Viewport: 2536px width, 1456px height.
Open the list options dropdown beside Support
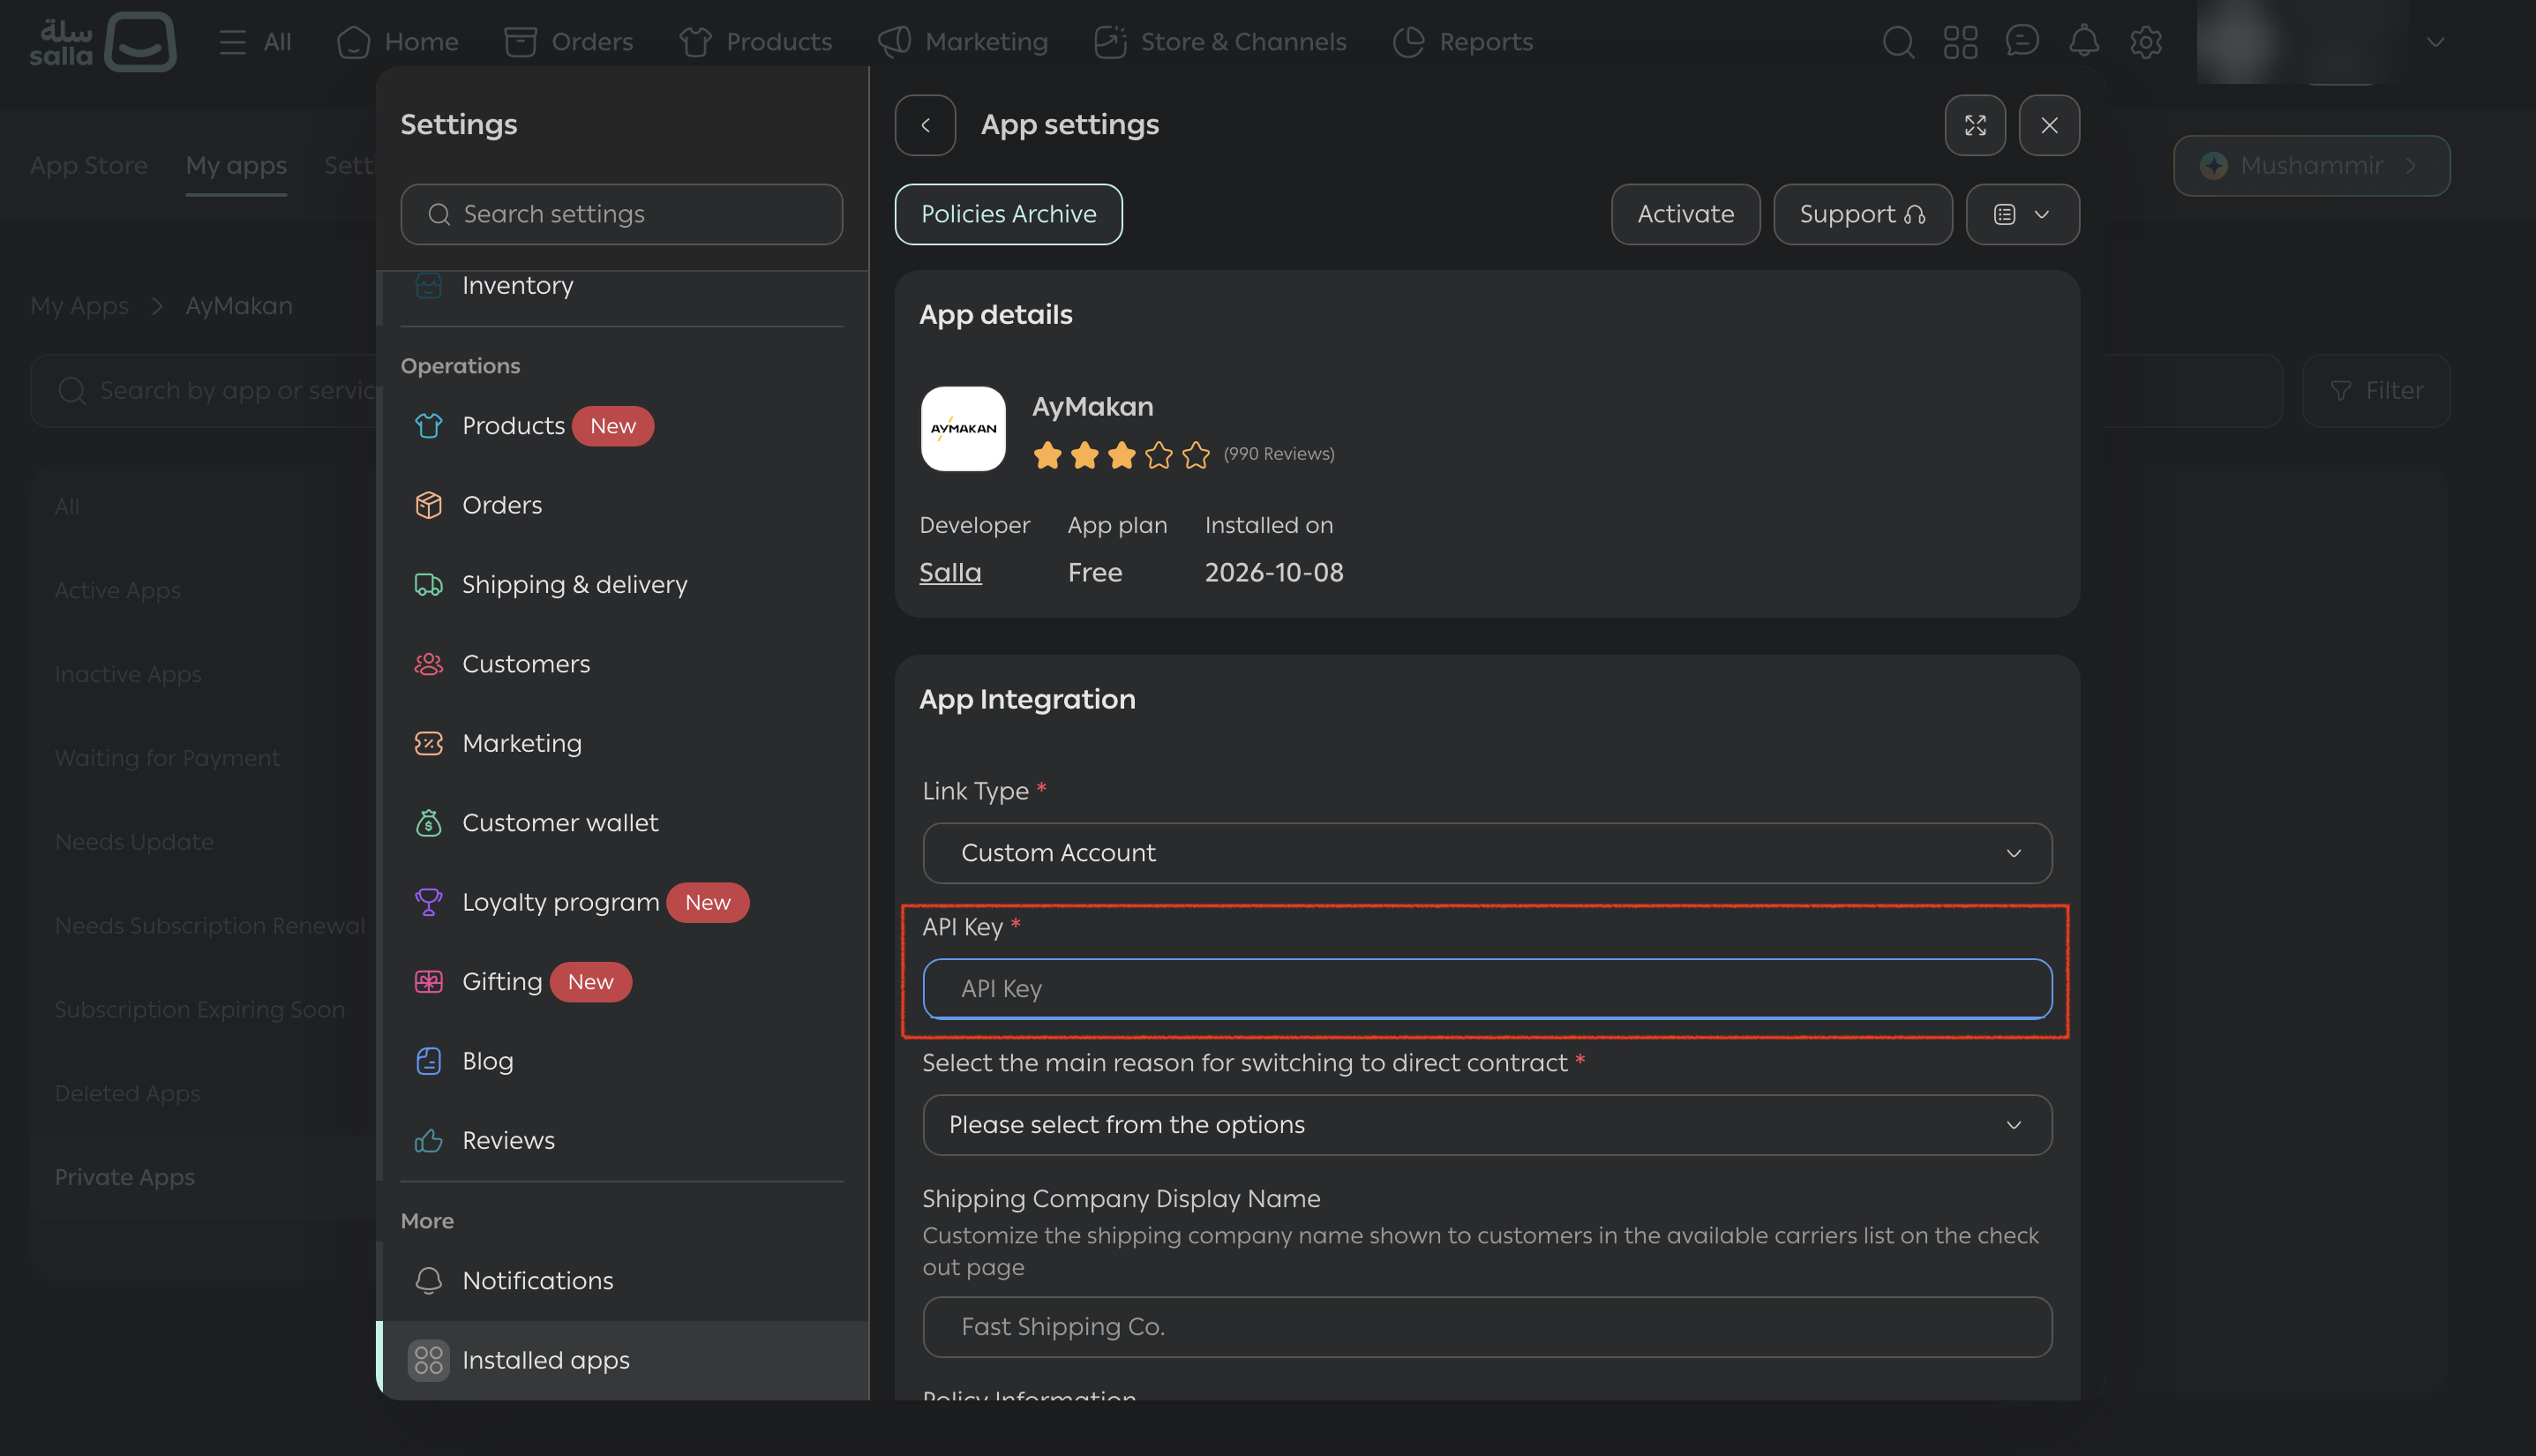[2022, 214]
